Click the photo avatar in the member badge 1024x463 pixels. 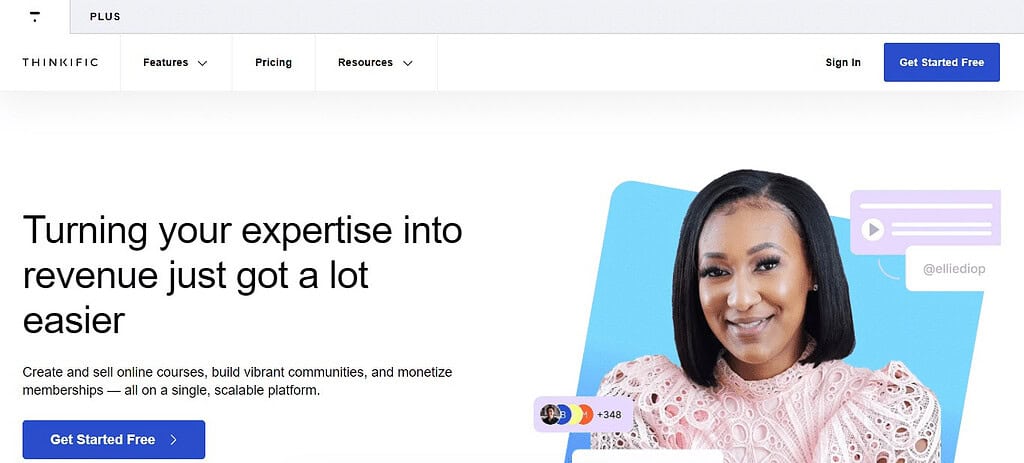point(550,414)
